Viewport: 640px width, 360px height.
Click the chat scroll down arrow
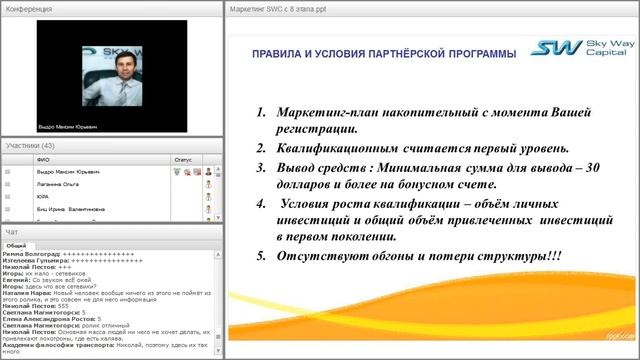click(218, 351)
